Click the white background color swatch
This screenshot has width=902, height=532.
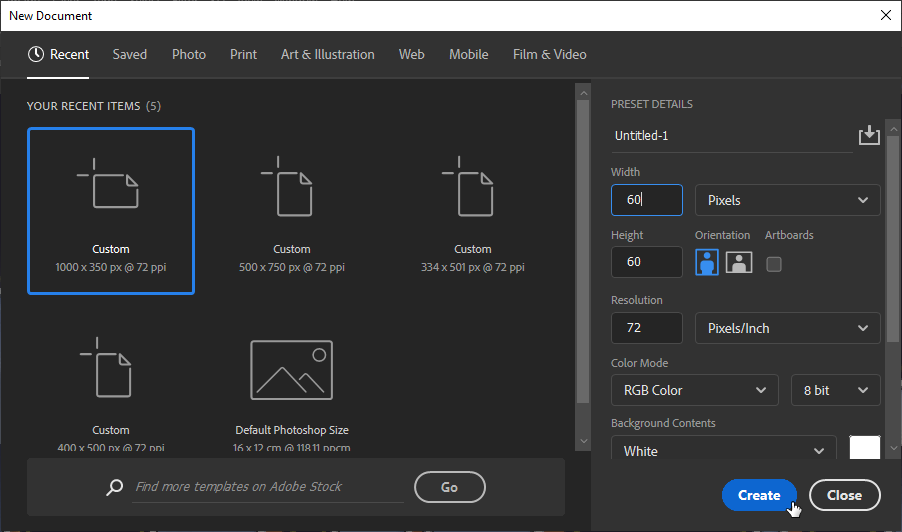pyautogui.click(x=864, y=449)
